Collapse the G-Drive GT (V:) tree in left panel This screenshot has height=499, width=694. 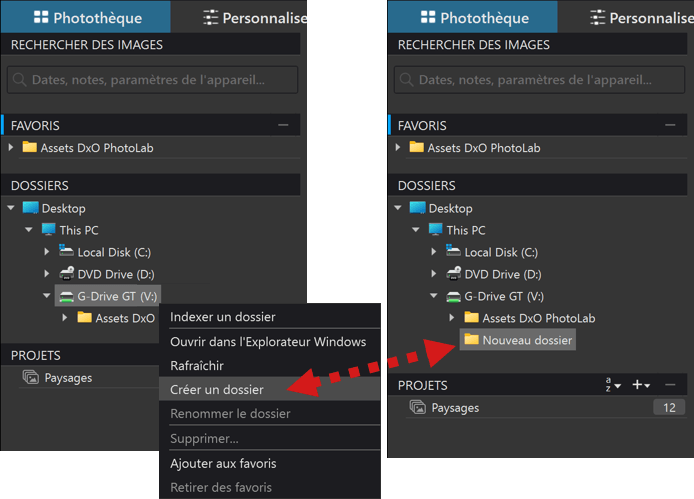pos(47,295)
